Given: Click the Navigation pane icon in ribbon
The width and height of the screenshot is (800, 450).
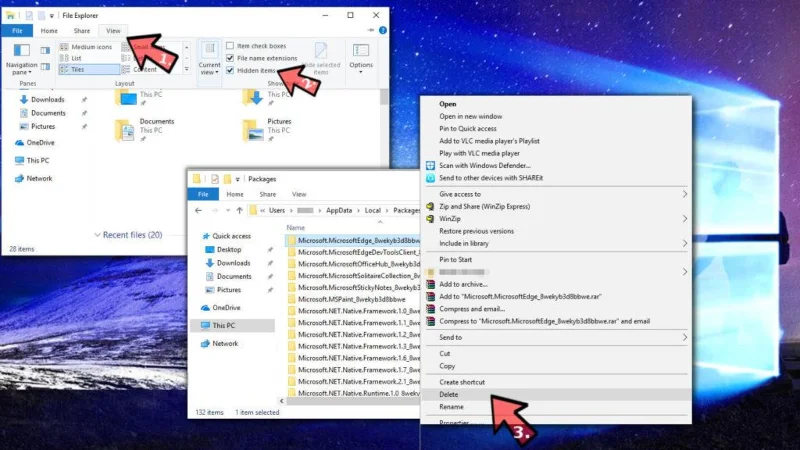Looking at the screenshot, I should [x=21, y=51].
